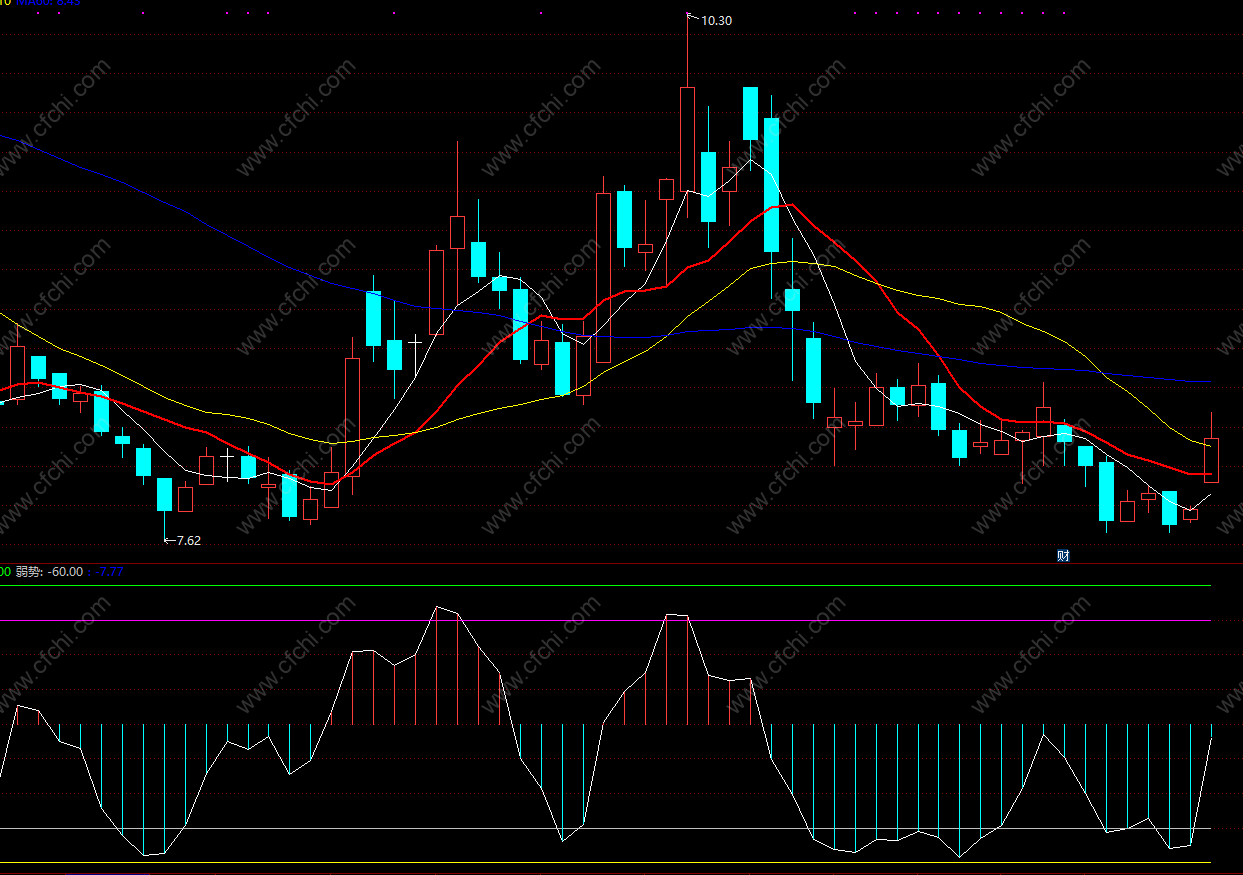The image size is (1243, 875).
Task: Click the cyan candlestick above the 7.62 label
Action: 164,496
